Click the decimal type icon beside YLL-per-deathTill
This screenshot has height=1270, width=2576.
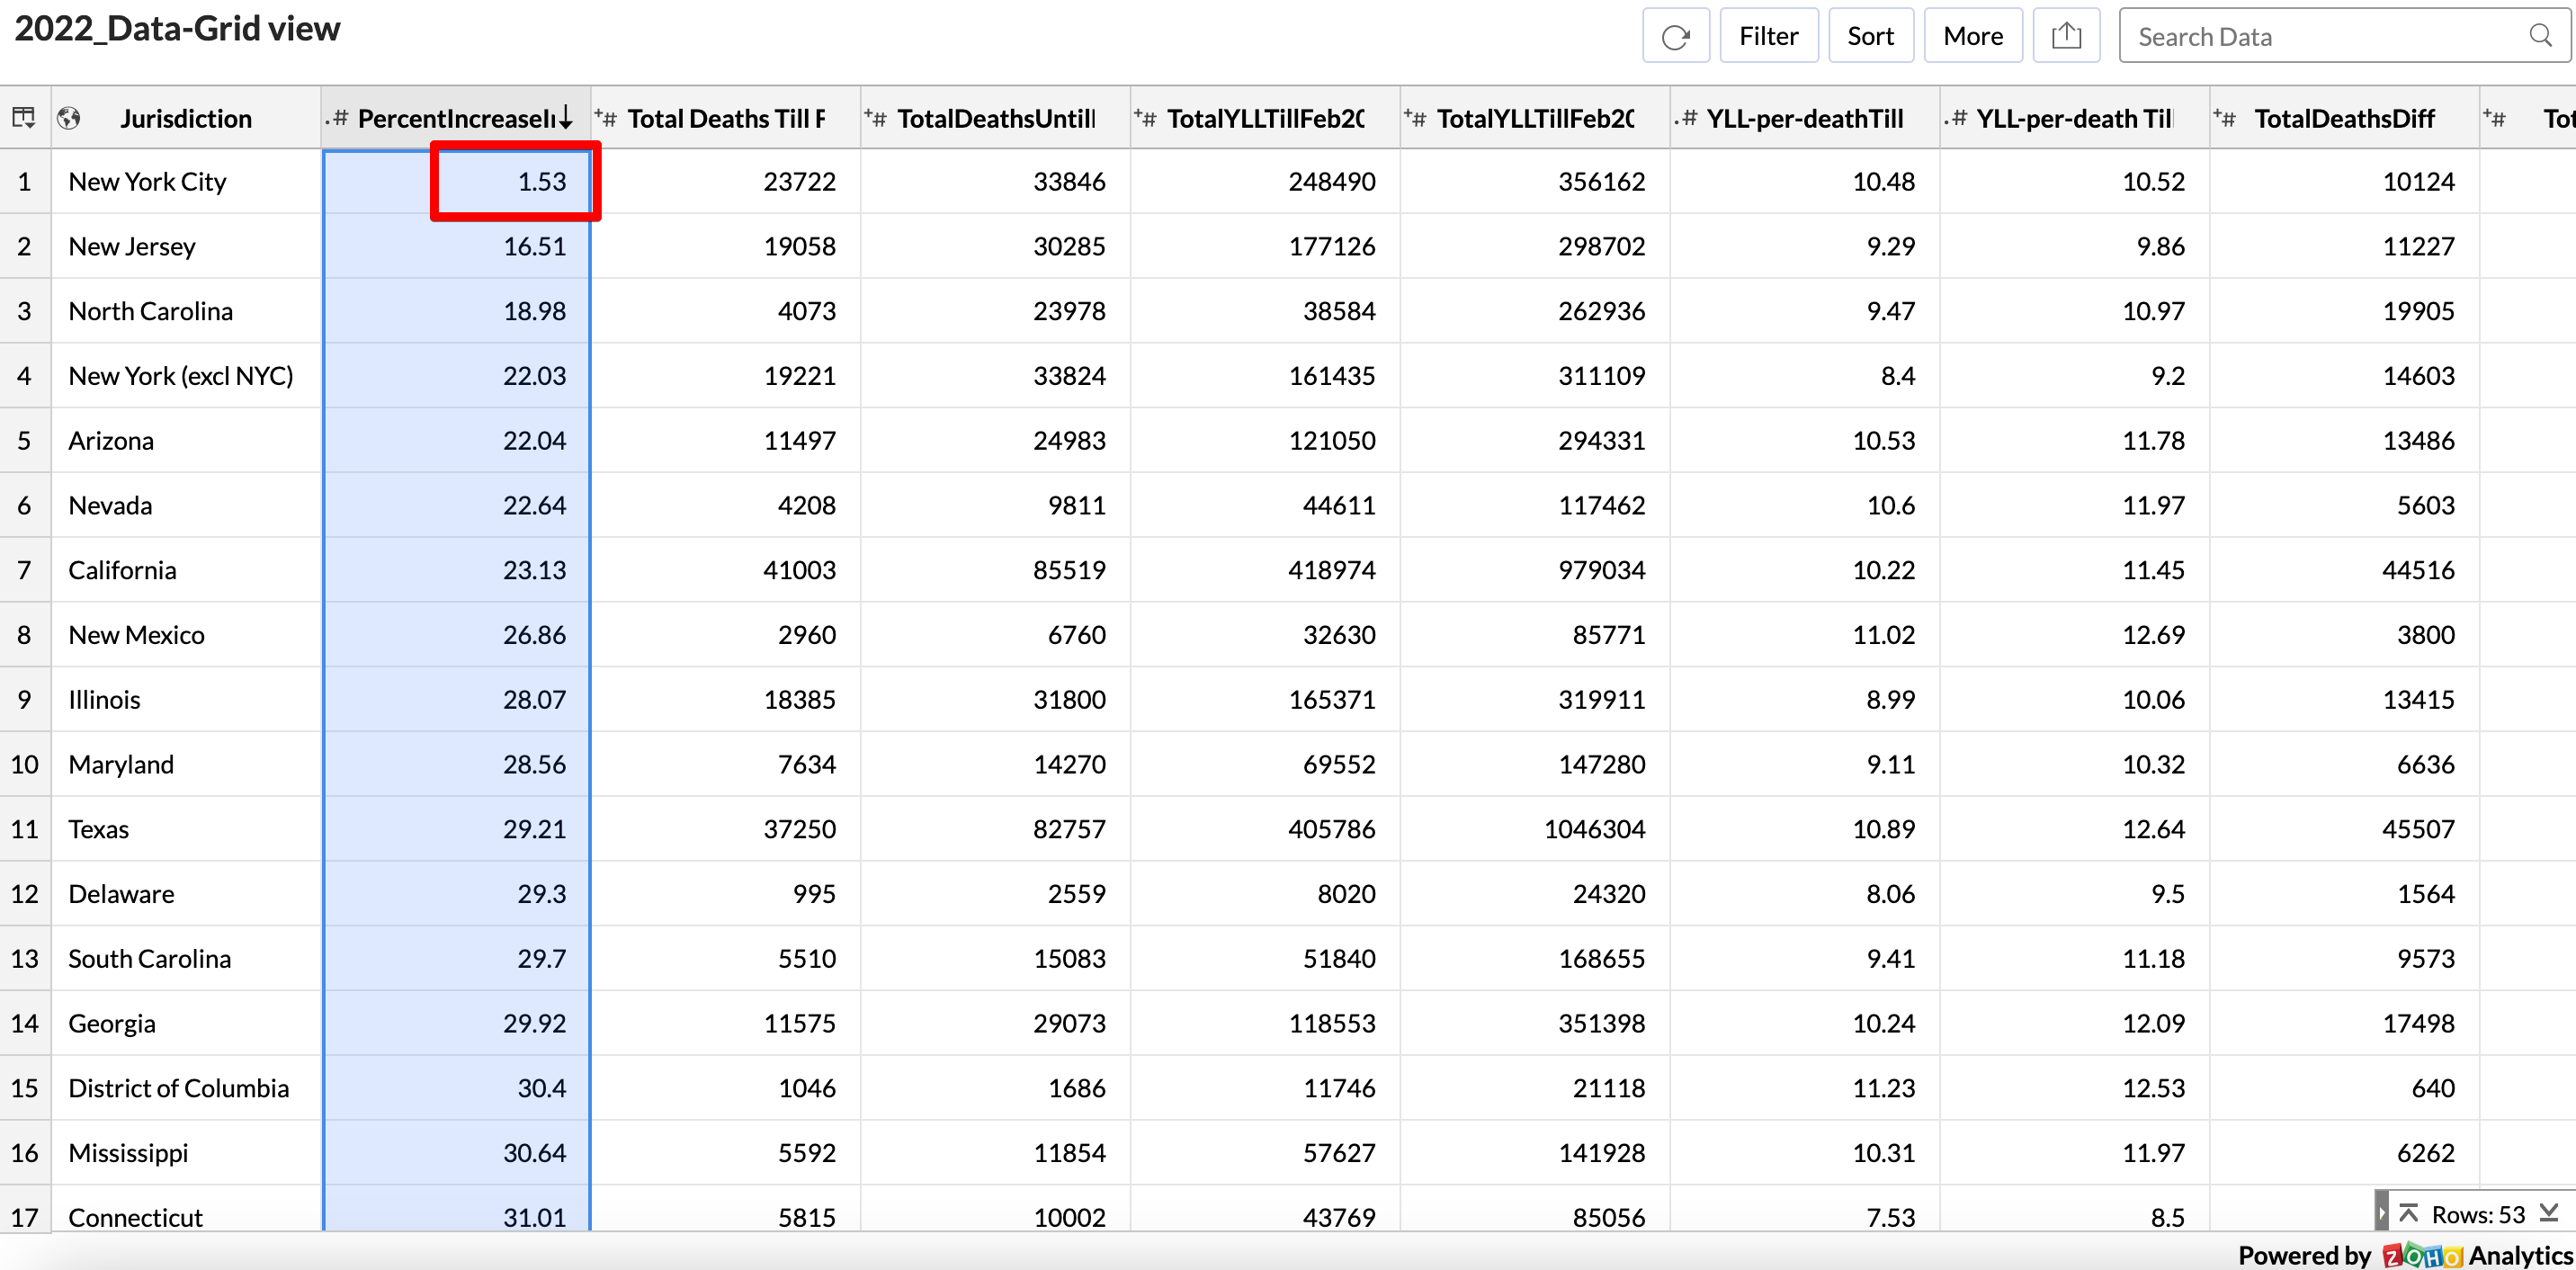coord(1685,118)
